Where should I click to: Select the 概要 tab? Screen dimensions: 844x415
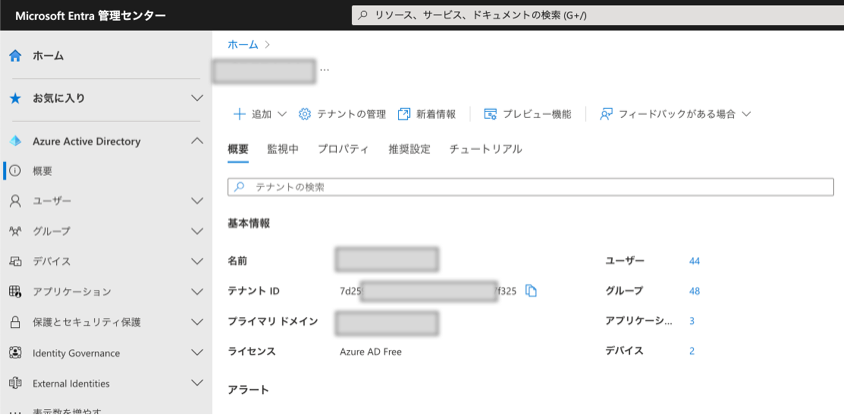(x=238, y=150)
